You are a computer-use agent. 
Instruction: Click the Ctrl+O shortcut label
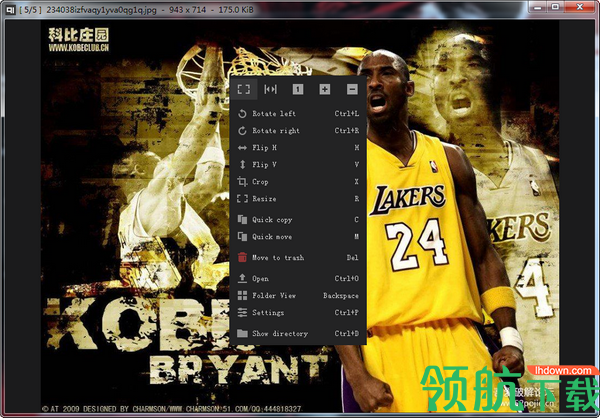pyautogui.click(x=347, y=278)
